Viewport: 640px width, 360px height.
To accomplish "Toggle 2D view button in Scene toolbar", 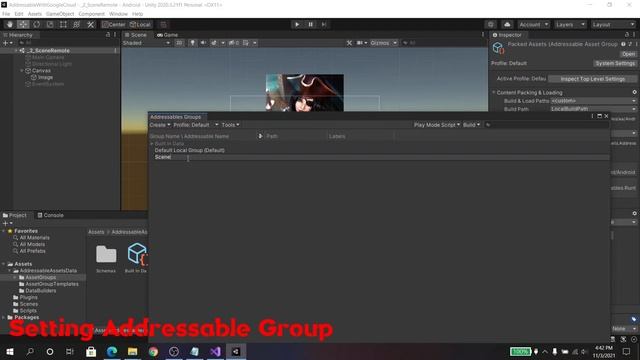I will [x=179, y=43].
